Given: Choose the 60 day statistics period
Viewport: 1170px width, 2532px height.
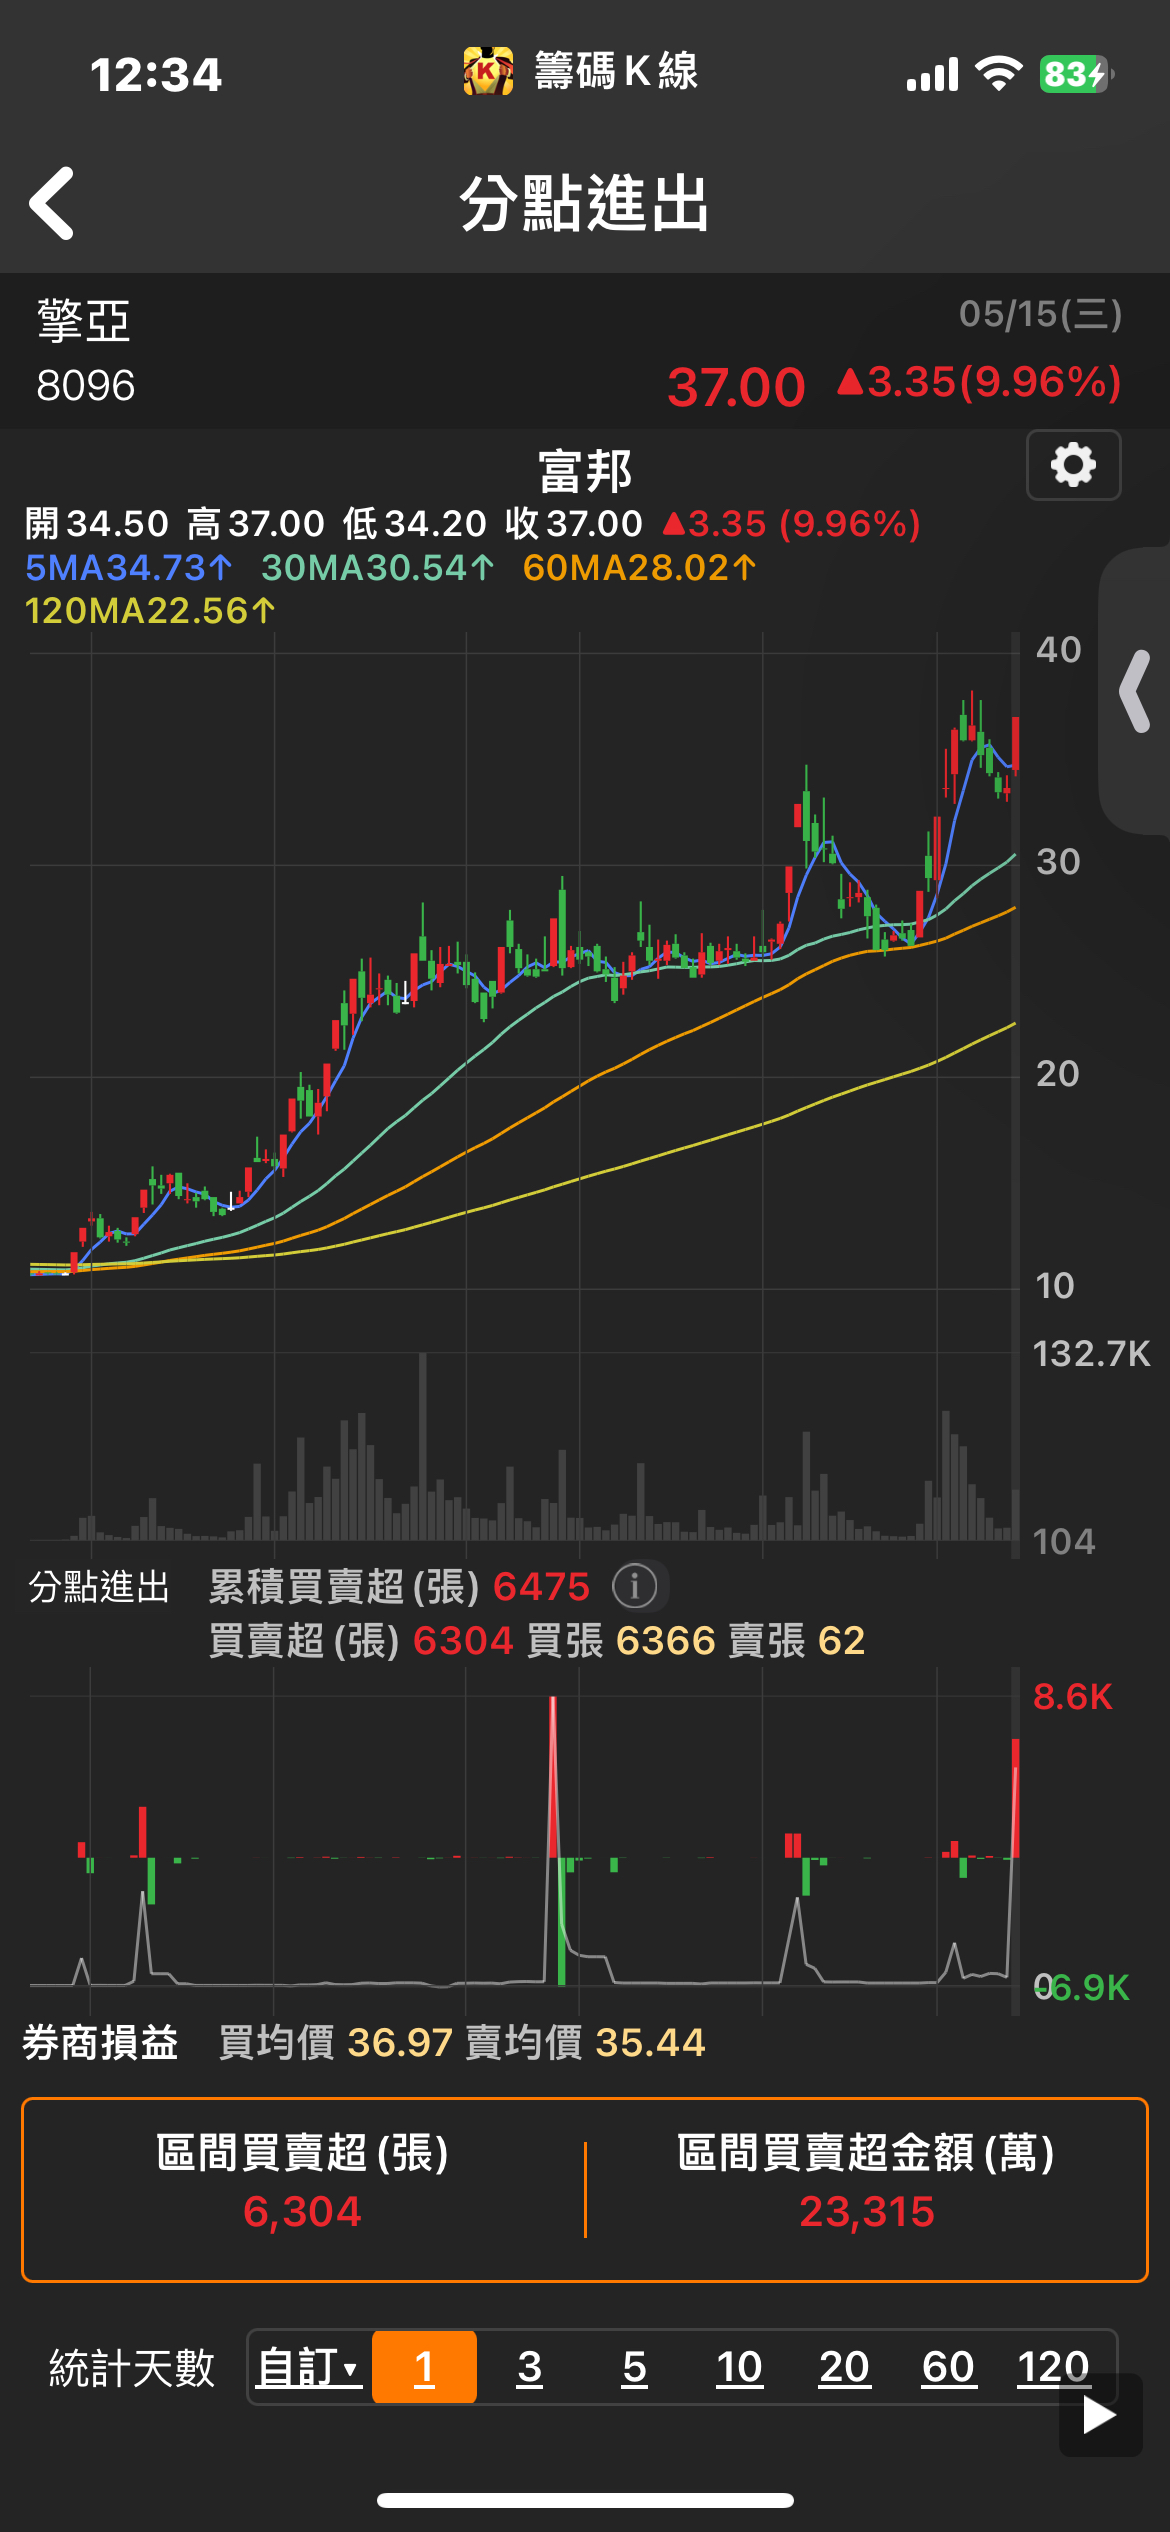Looking at the screenshot, I should point(948,2368).
